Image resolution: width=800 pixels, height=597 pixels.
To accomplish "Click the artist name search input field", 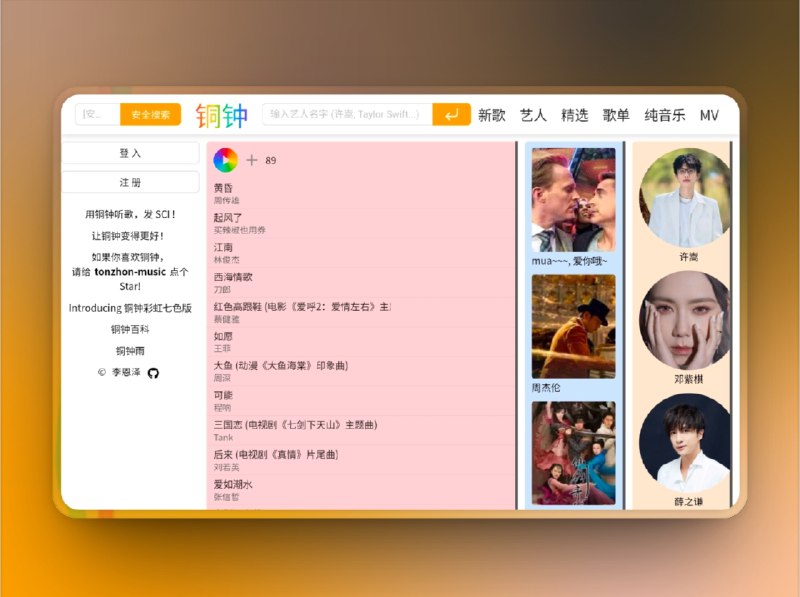I will click(x=345, y=114).
